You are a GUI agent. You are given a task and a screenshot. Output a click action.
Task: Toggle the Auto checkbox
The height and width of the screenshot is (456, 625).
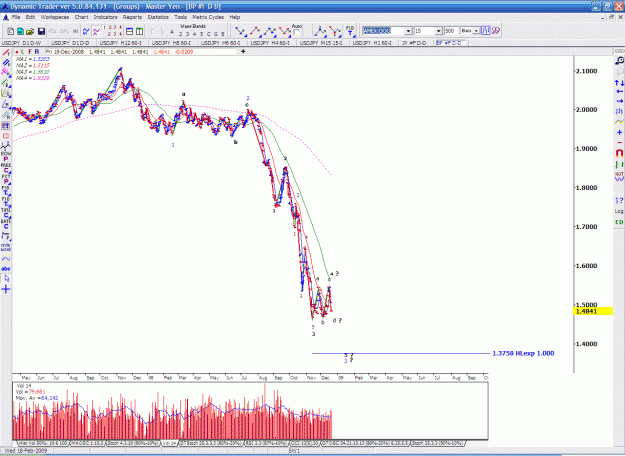[297, 33]
